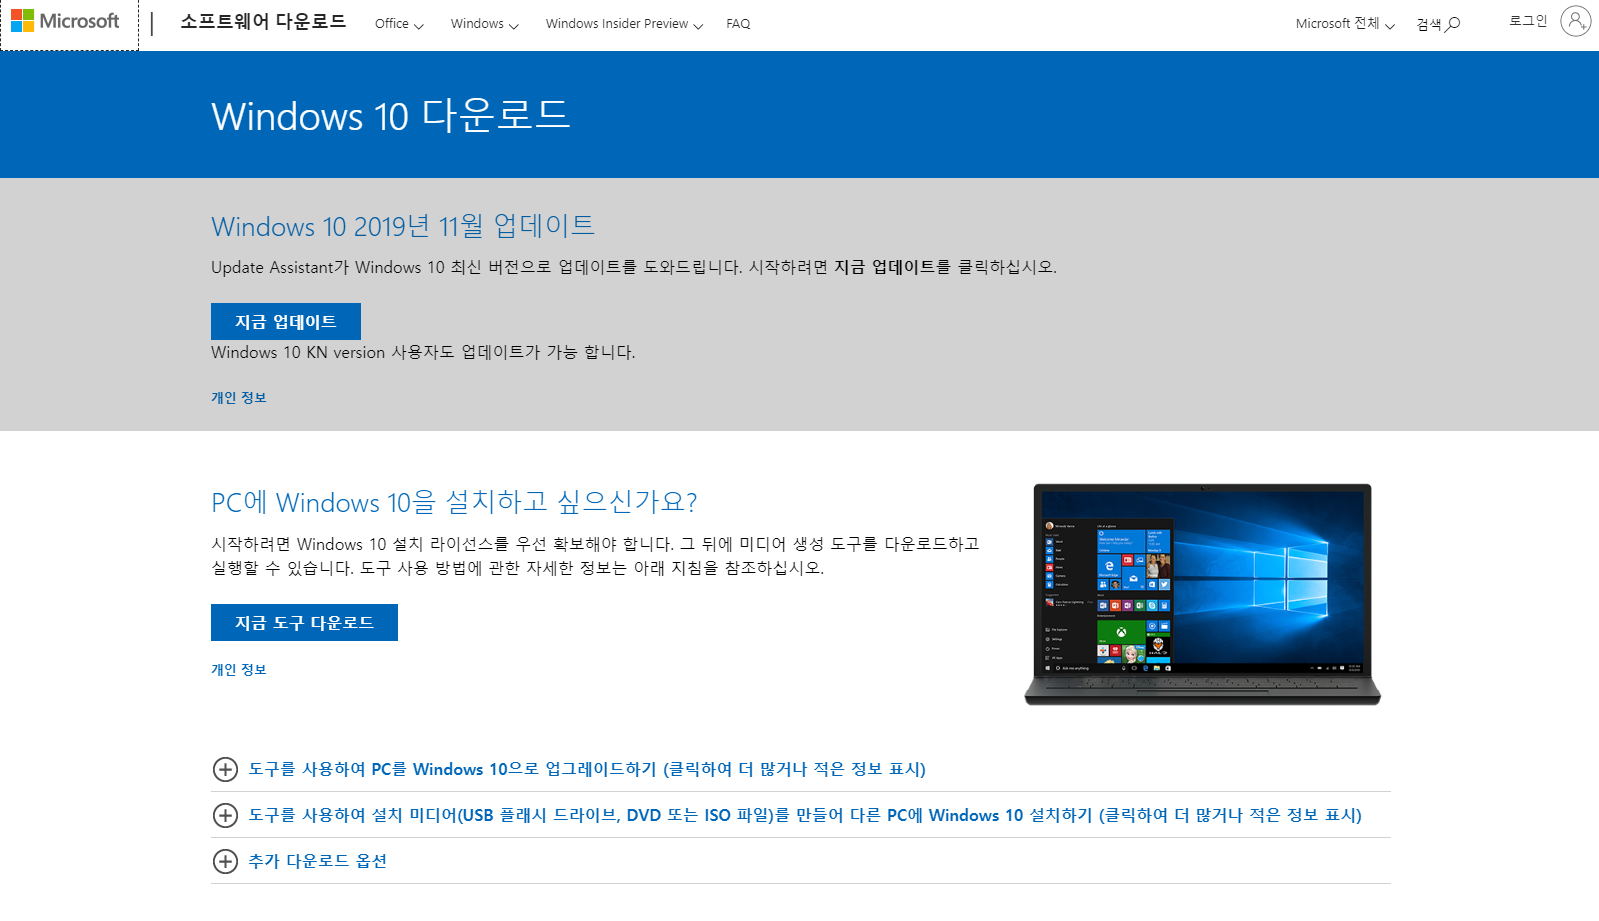The width and height of the screenshot is (1599, 921).
Task: Open 개인 정보 link under tool download
Action: pyautogui.click(x=239, y=669)
